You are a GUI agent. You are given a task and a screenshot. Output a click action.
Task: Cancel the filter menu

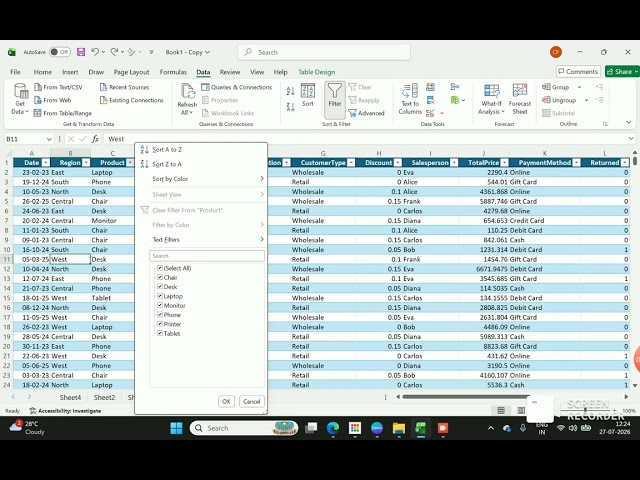tap(251, 402)
